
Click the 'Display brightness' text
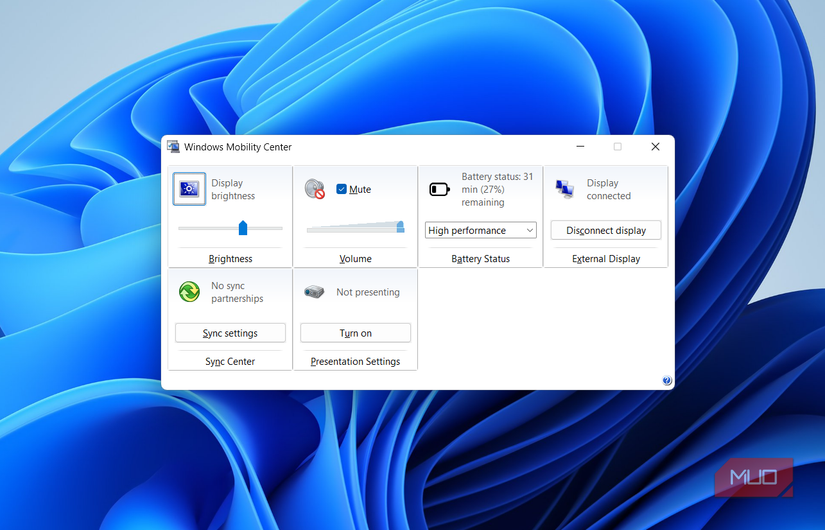click(233, 189)
